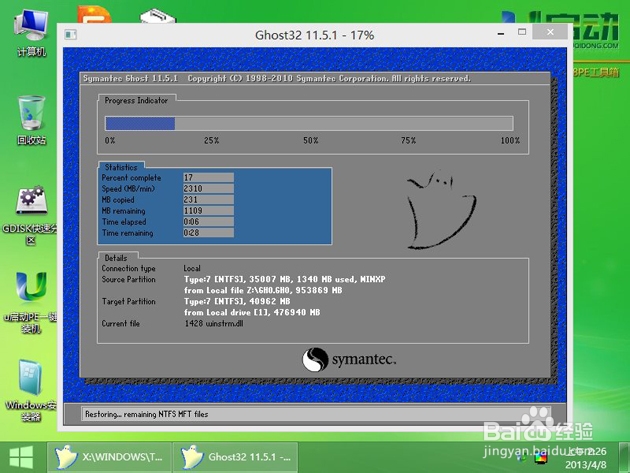
Task: Click the MB copied value 231
Action: pyautogui.click(x=208, y=200)
